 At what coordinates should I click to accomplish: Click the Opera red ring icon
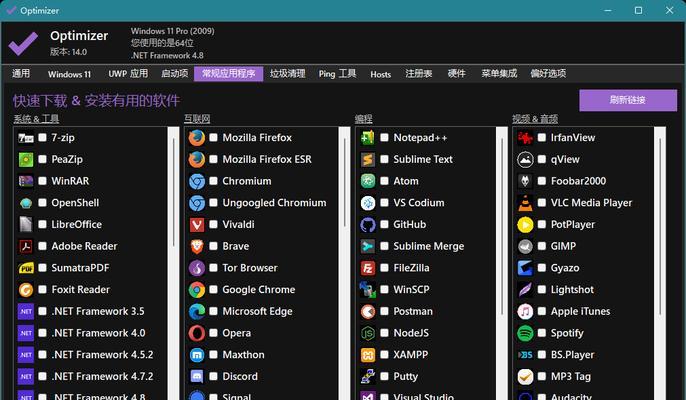[197, 333]
